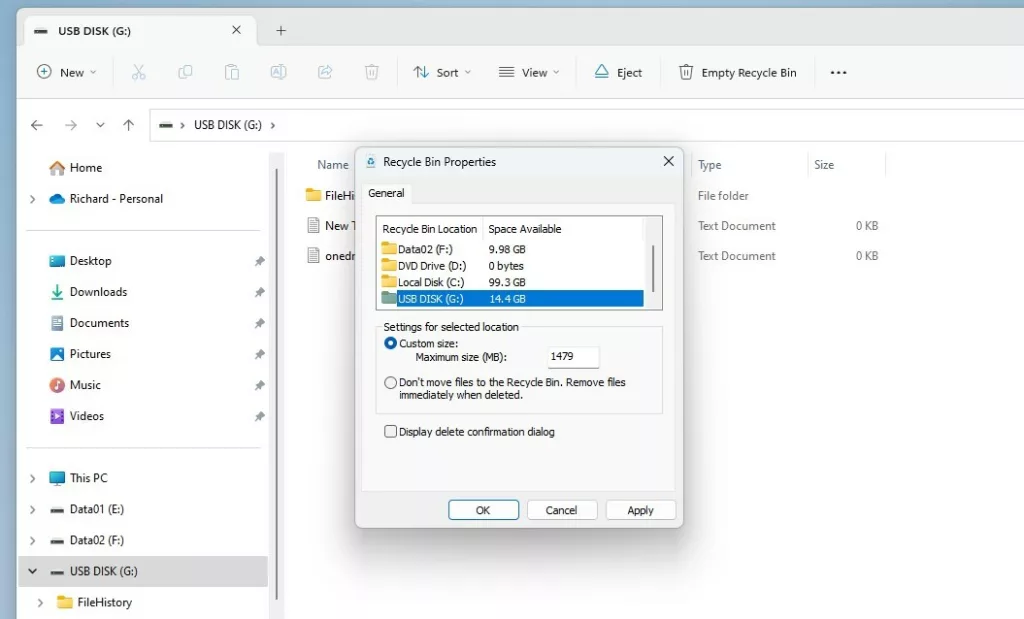
Task: Click the Recycle Bin Properties title icon
Action: [371, 162]
